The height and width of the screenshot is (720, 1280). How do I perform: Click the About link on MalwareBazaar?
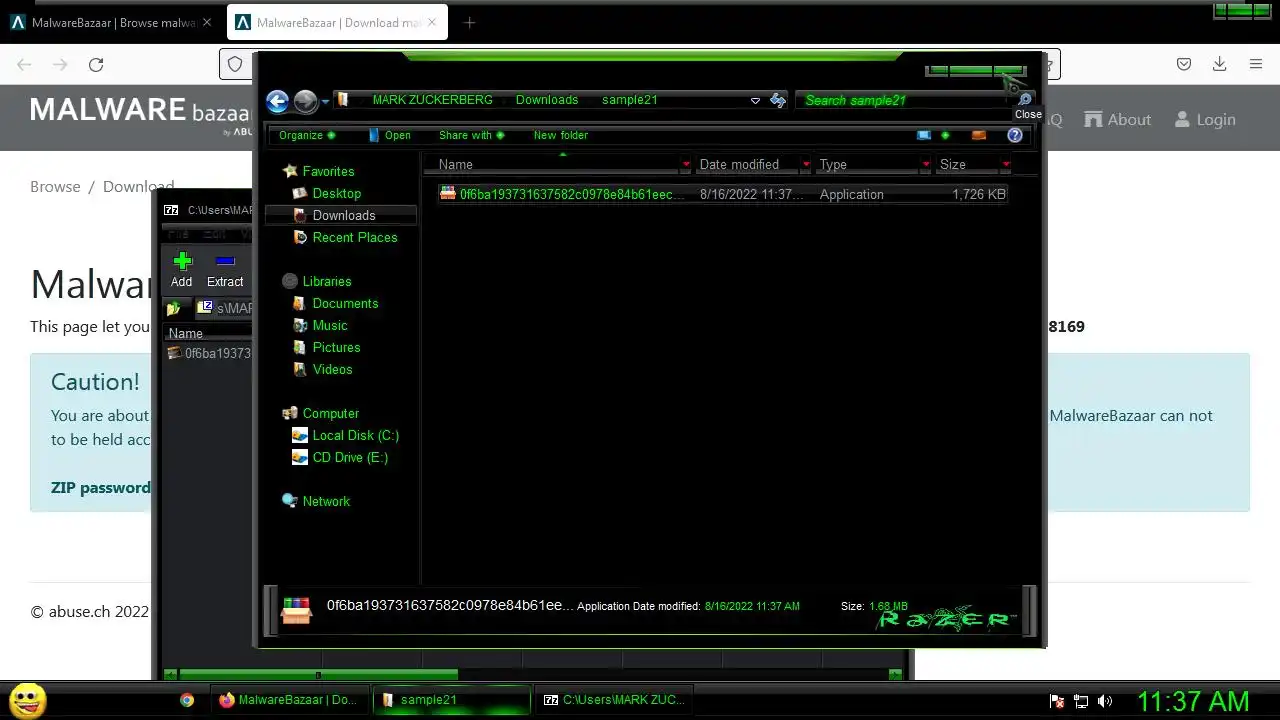(x=1118, y=119)
